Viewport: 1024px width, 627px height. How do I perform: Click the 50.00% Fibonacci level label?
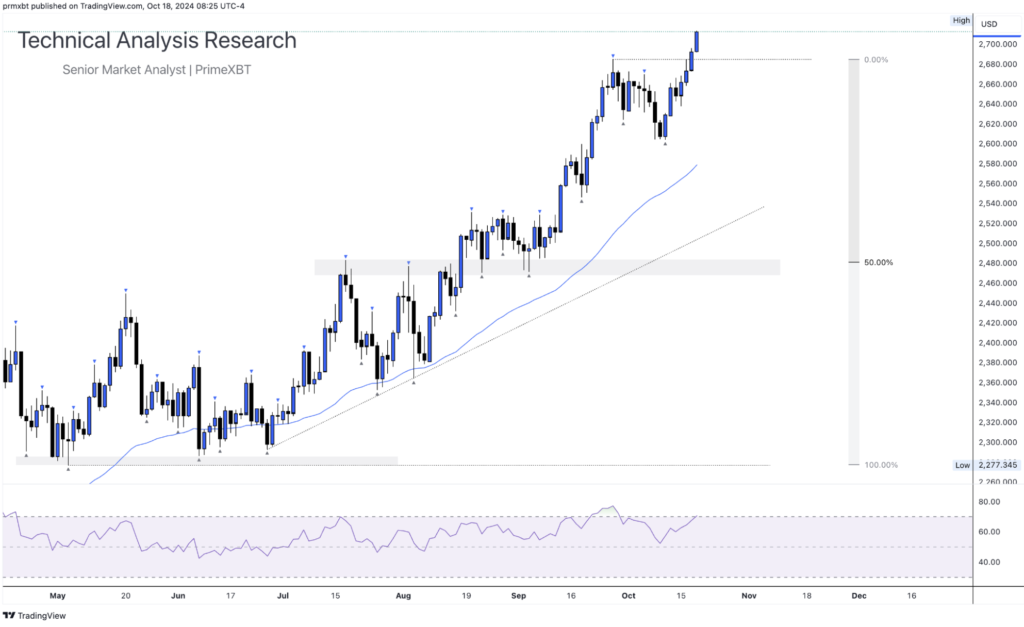[878, 263]
